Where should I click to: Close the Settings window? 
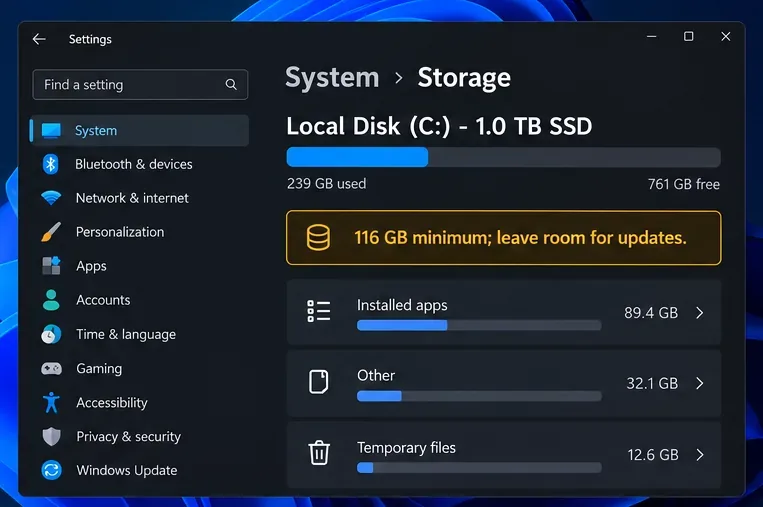[726, 36]
